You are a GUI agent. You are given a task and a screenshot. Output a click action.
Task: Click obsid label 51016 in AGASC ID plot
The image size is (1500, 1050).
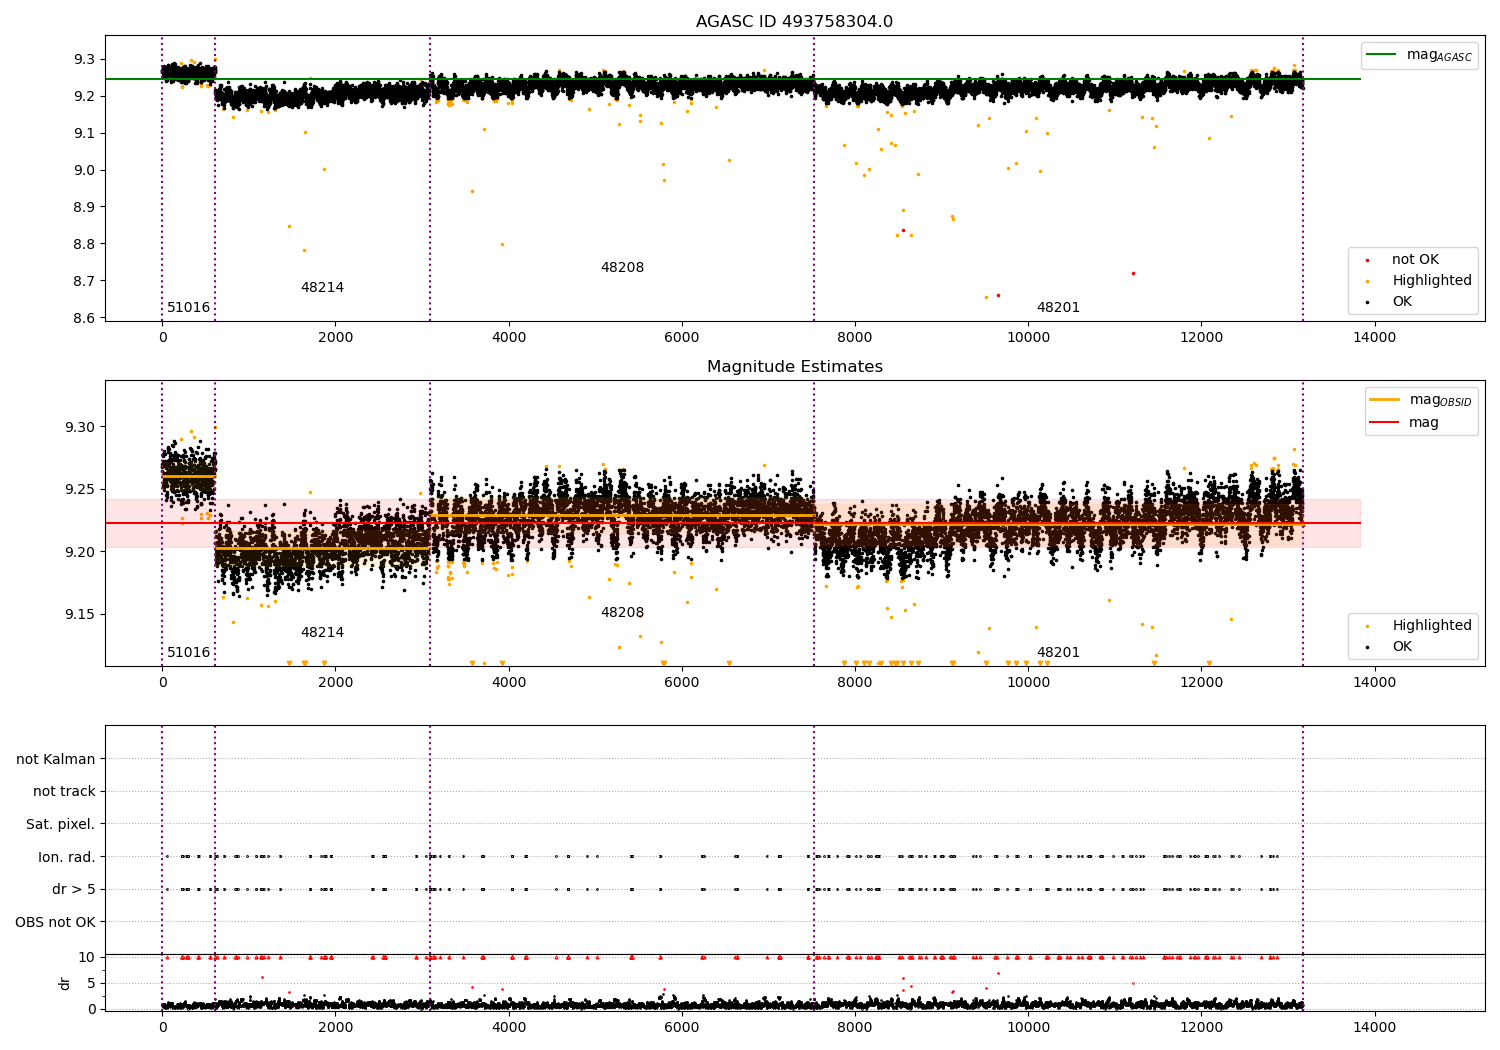(x=189, y=308)
